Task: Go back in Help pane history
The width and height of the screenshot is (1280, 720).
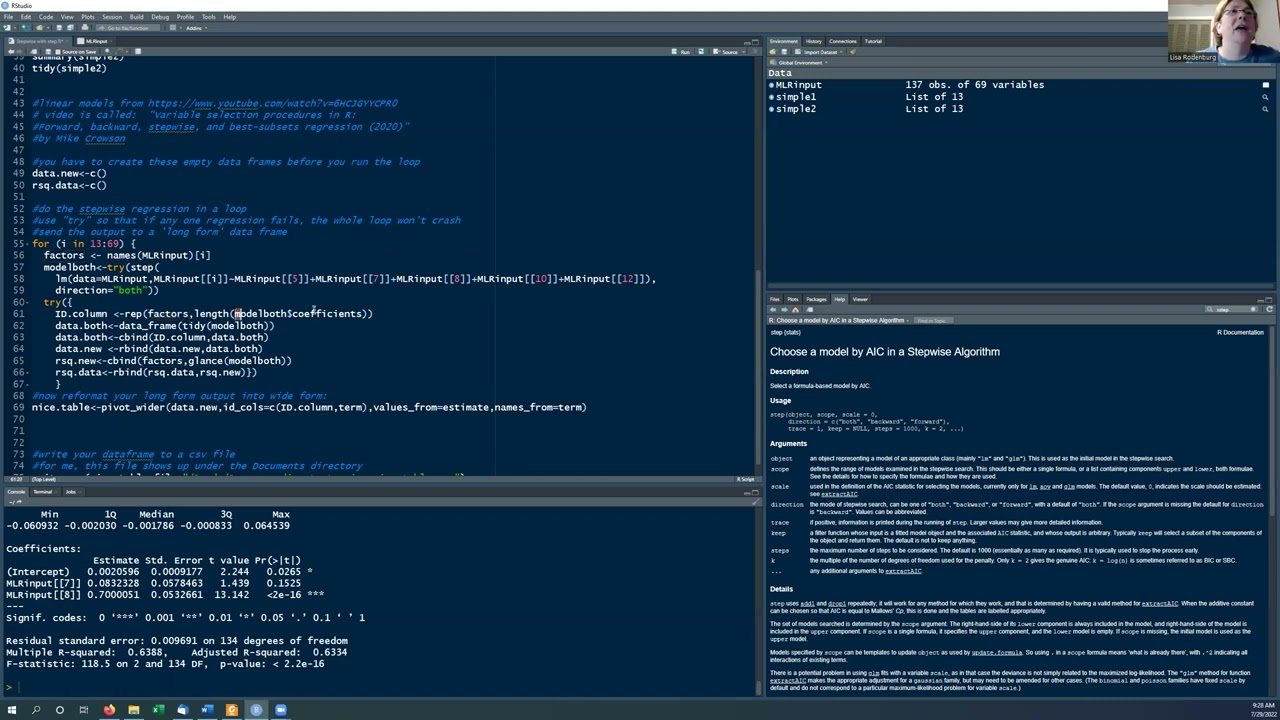Action: 773,310
